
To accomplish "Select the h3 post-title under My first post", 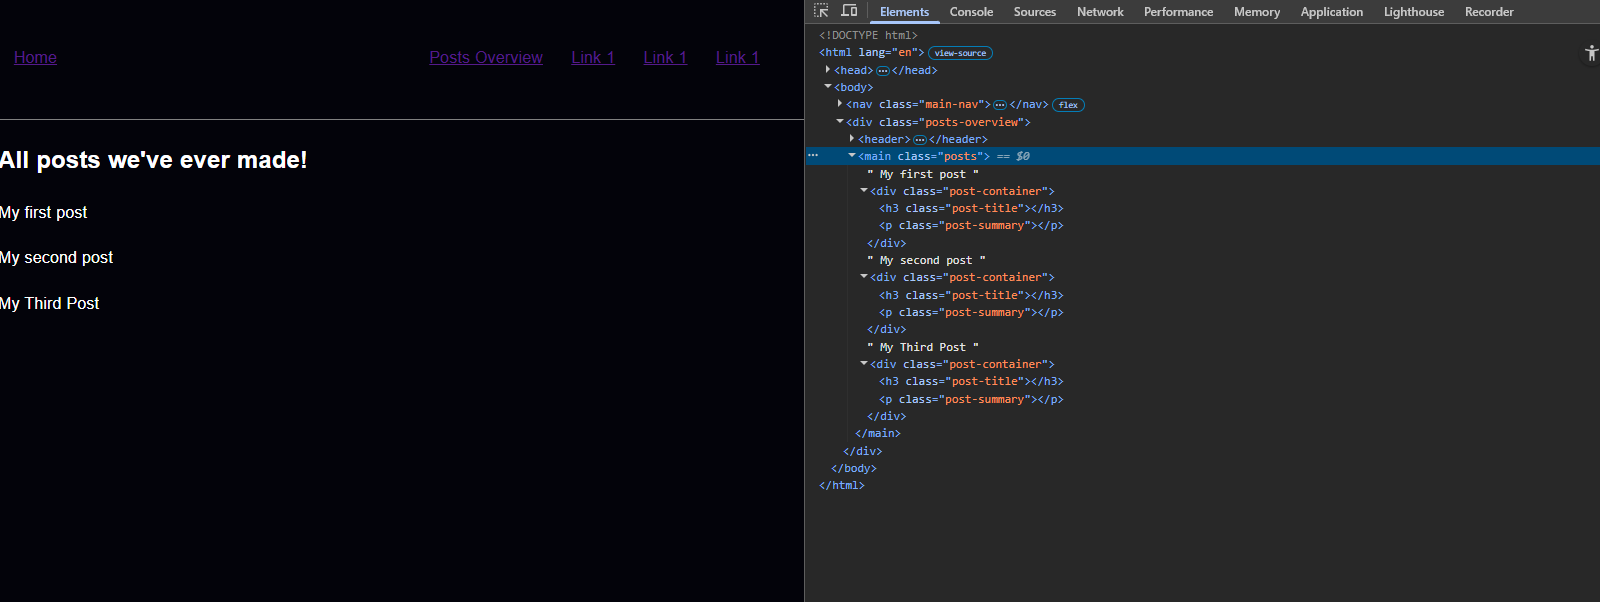I will [971, 208].
